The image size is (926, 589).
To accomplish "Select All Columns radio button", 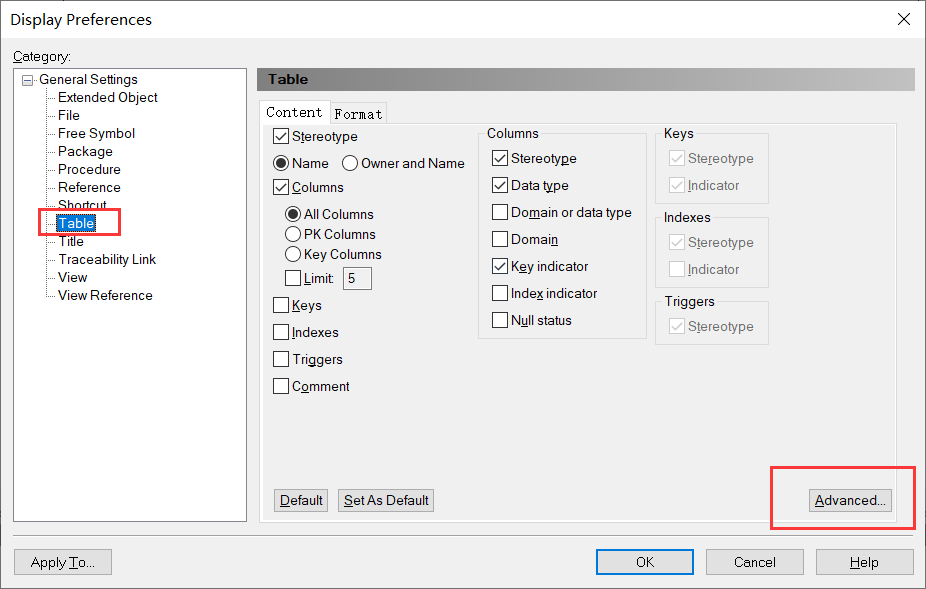I will [x=293, y=214].
